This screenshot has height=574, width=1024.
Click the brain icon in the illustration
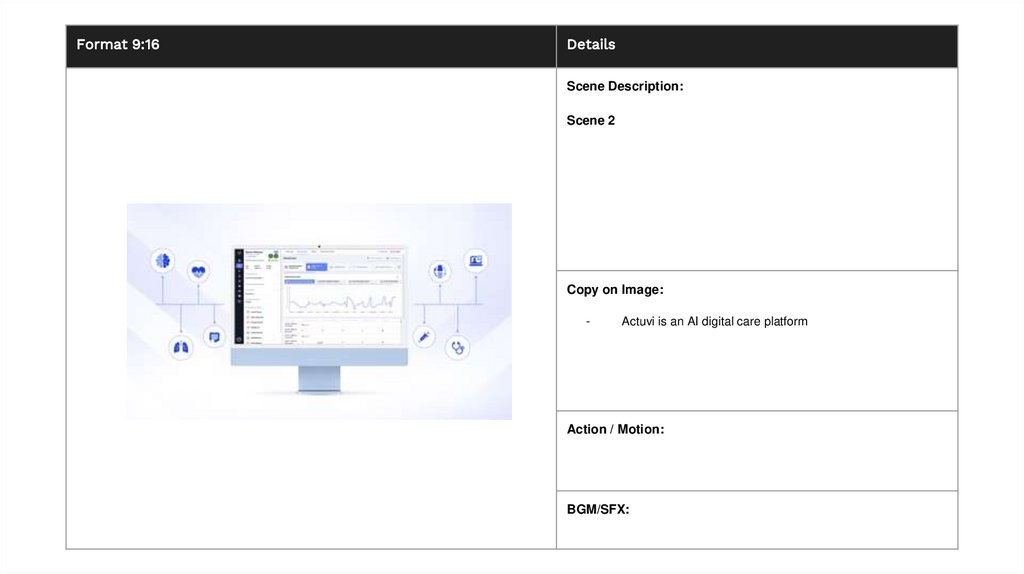(x=163, y=261)
